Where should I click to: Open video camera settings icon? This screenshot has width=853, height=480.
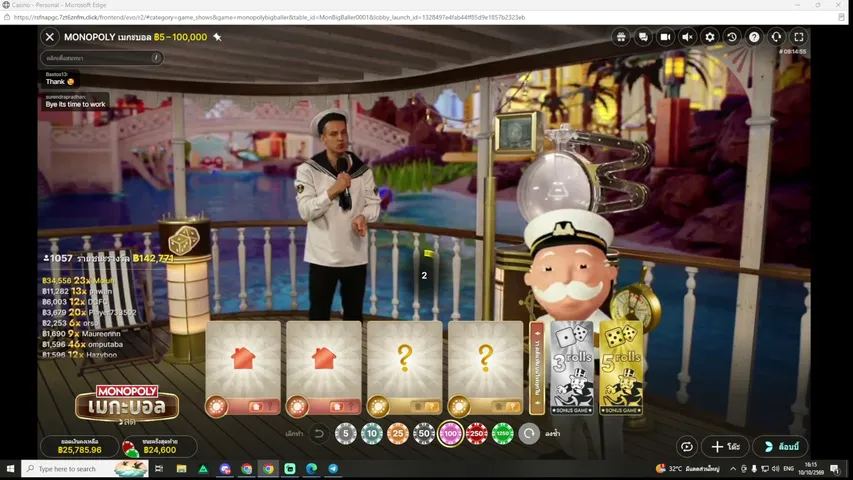665,37
